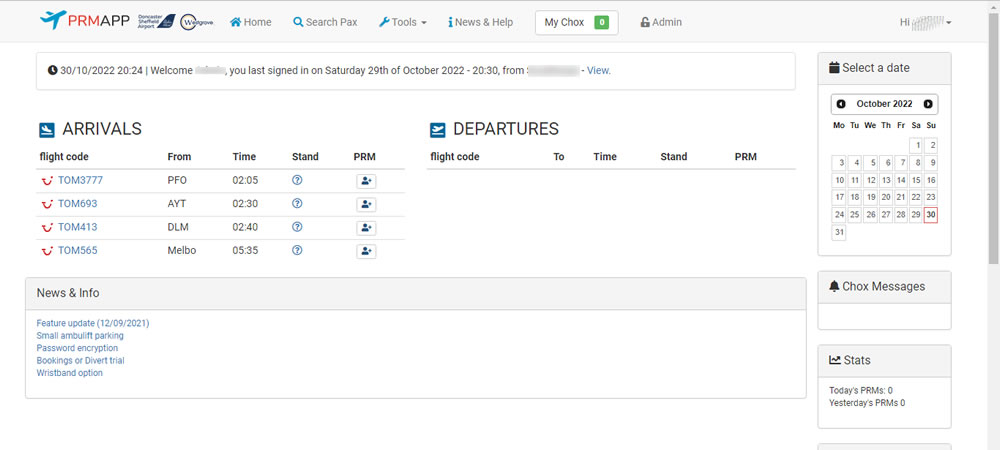Open flight TOM693 details
This screenshot has width=1000, height=450.
(78, 204)
